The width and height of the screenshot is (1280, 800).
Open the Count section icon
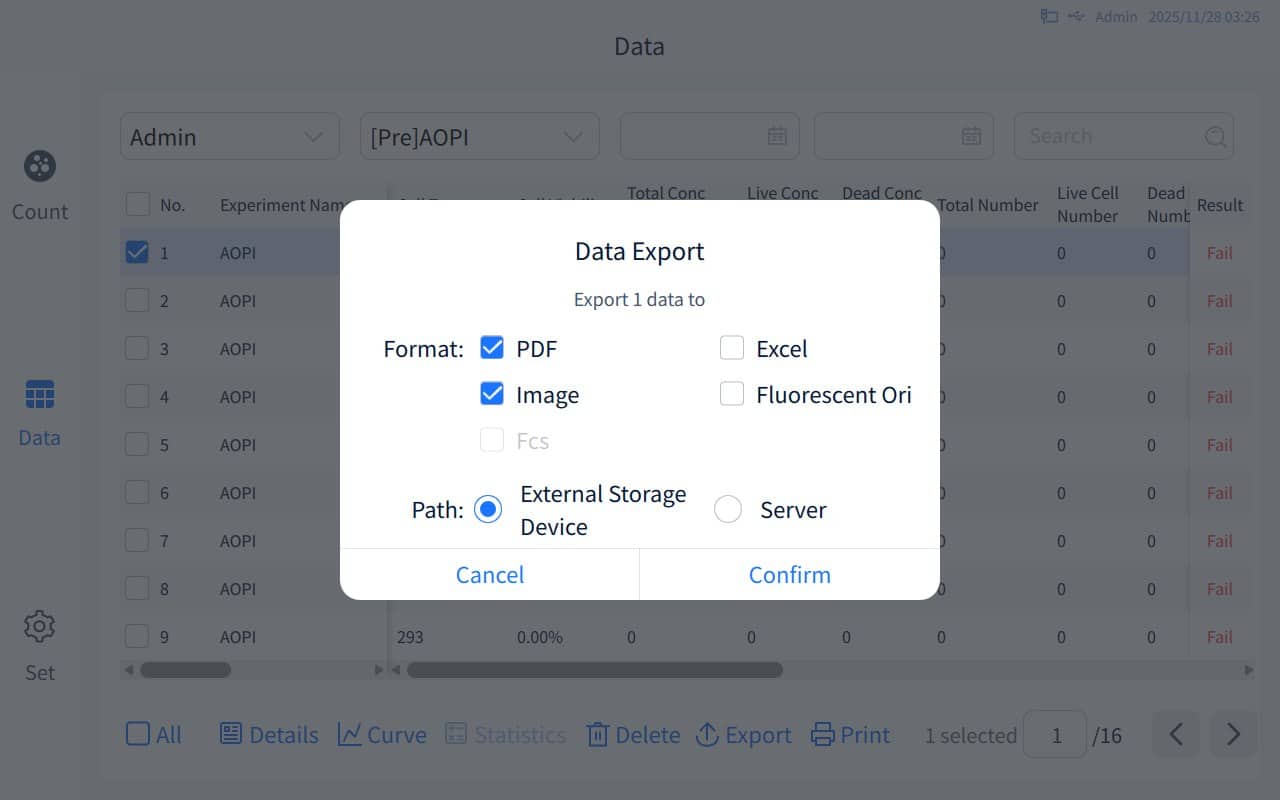[x=40, y=166]
